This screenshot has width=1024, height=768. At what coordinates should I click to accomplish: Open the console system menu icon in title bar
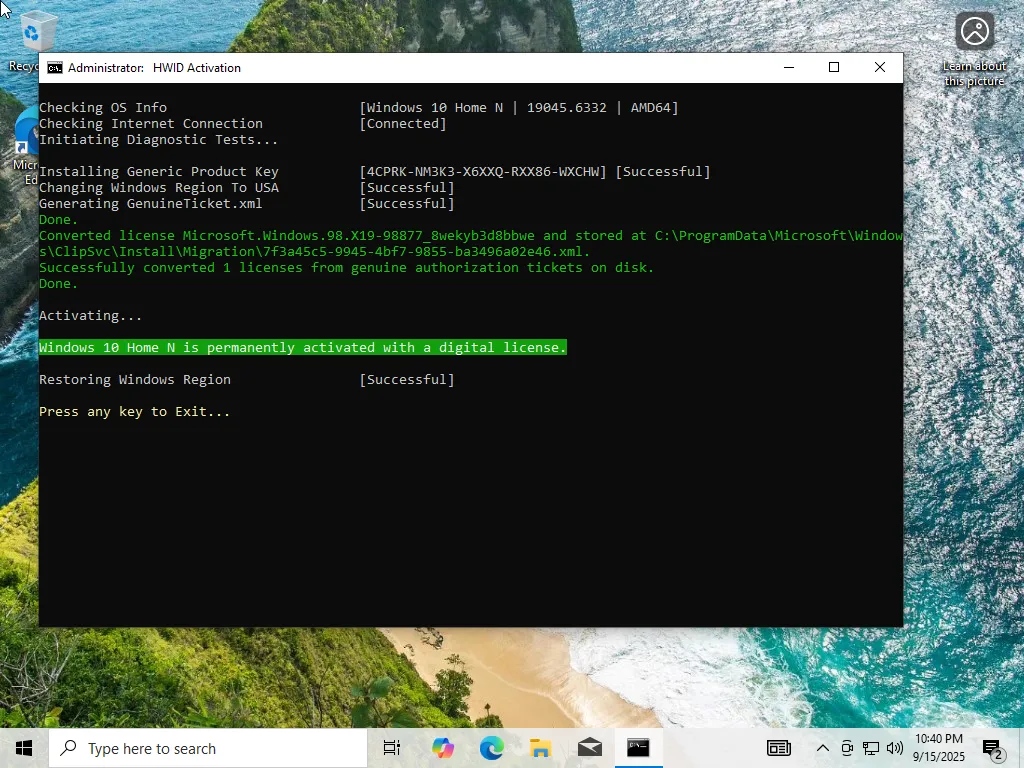click(55, 68)
